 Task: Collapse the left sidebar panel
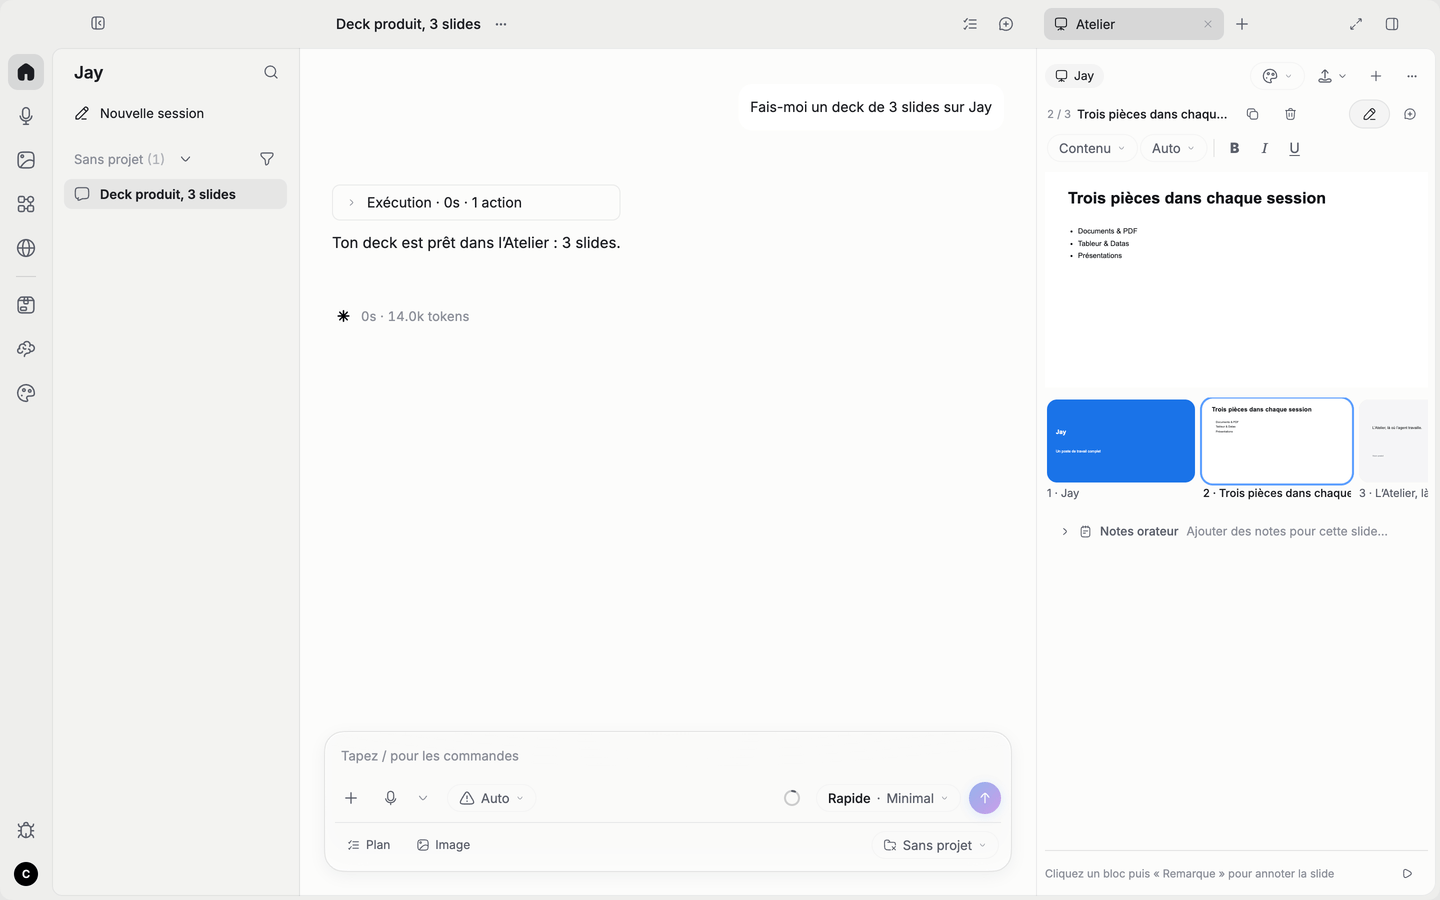pyautogui.click(x=98, y=23)
